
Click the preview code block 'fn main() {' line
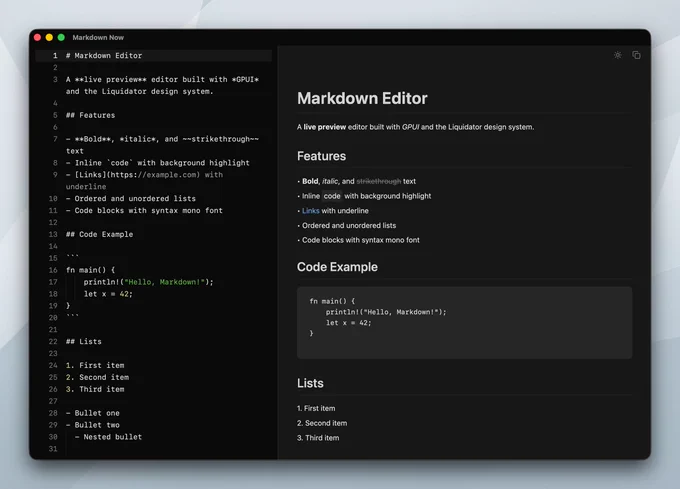(x=332, y=301)
